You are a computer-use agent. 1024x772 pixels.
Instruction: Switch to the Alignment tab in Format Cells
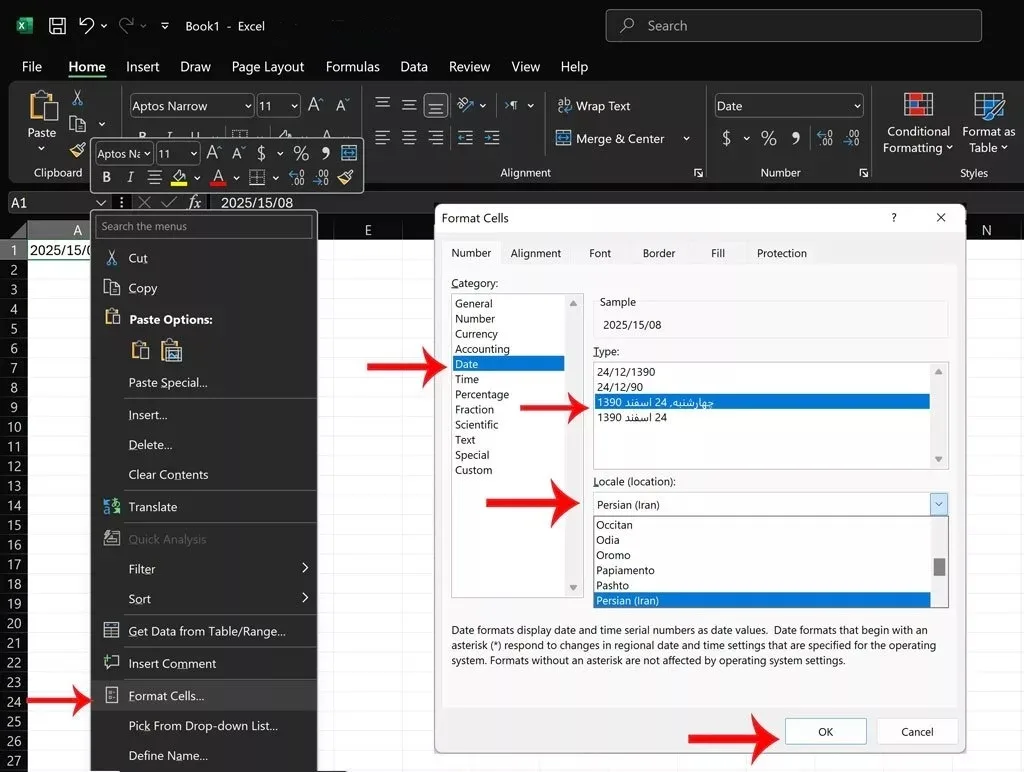536,253
